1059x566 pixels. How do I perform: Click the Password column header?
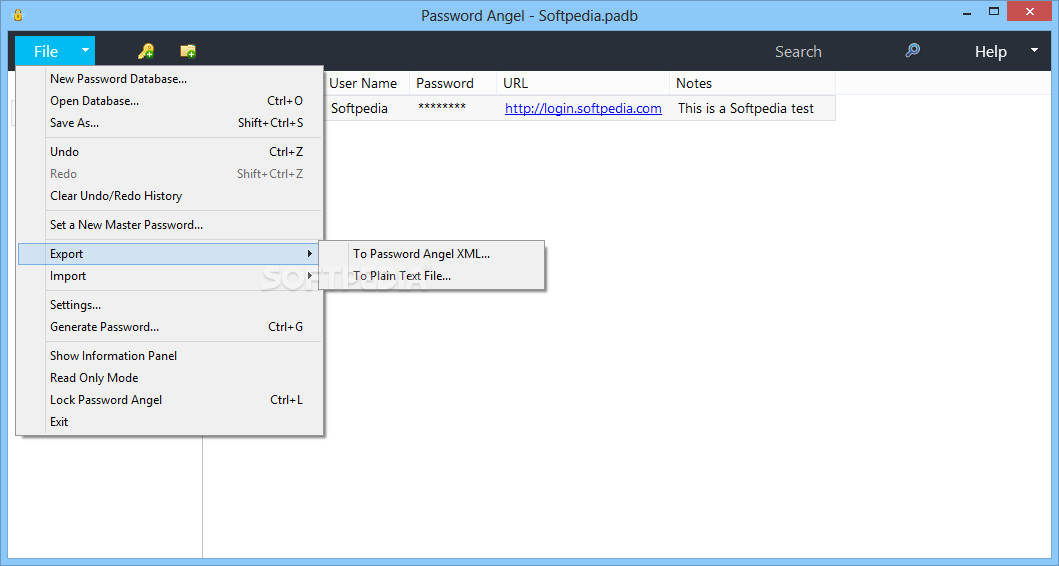click(453, 83)
